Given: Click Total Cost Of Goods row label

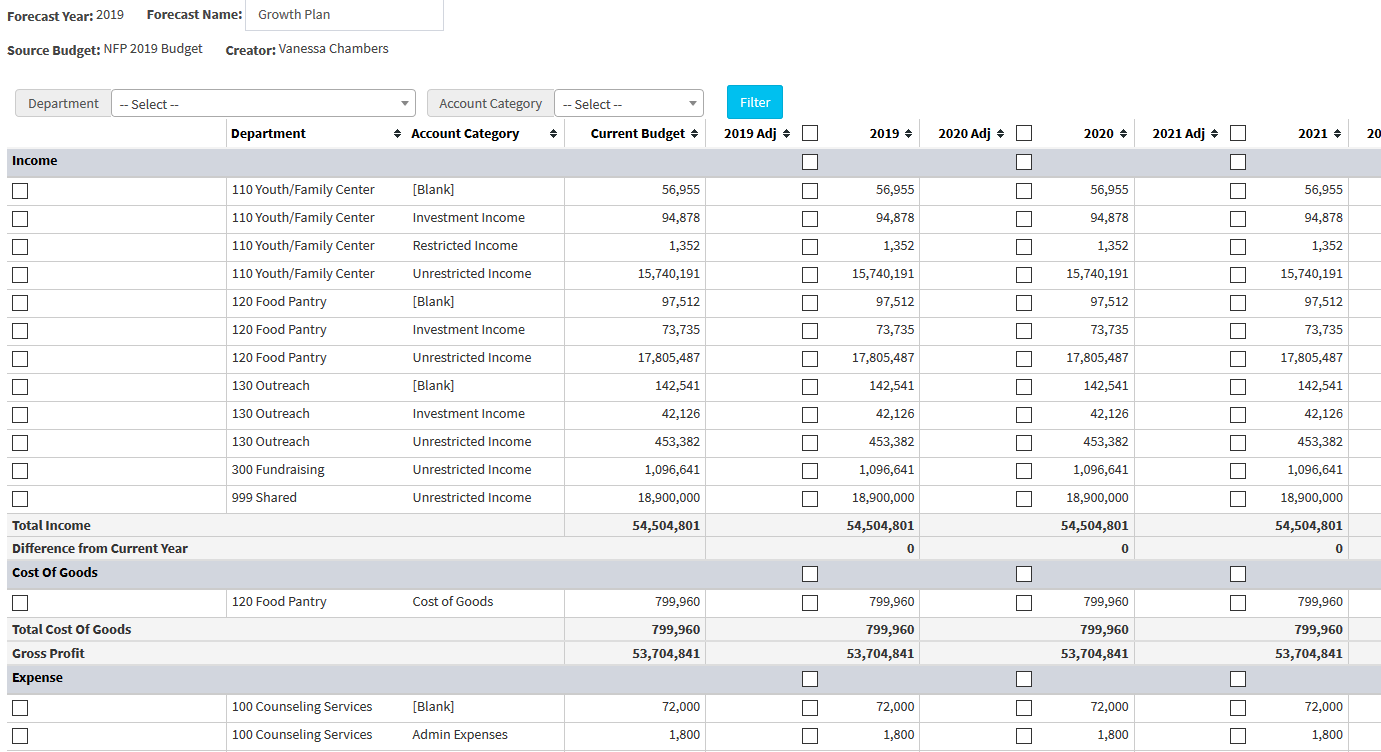Looking at the screenshot, I should pos(71,630).
